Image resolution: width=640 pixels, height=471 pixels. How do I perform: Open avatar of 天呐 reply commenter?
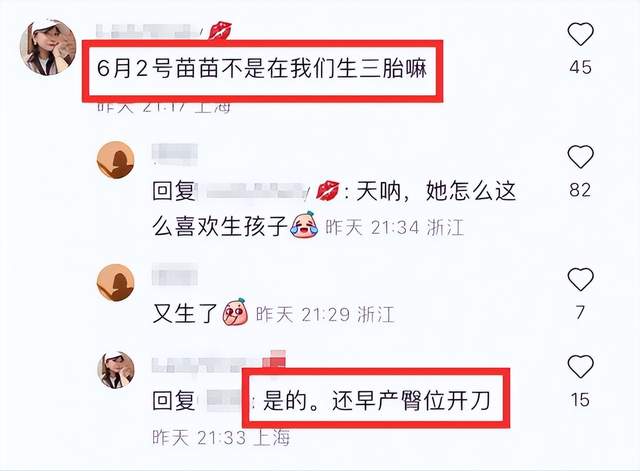pos(116,160)
